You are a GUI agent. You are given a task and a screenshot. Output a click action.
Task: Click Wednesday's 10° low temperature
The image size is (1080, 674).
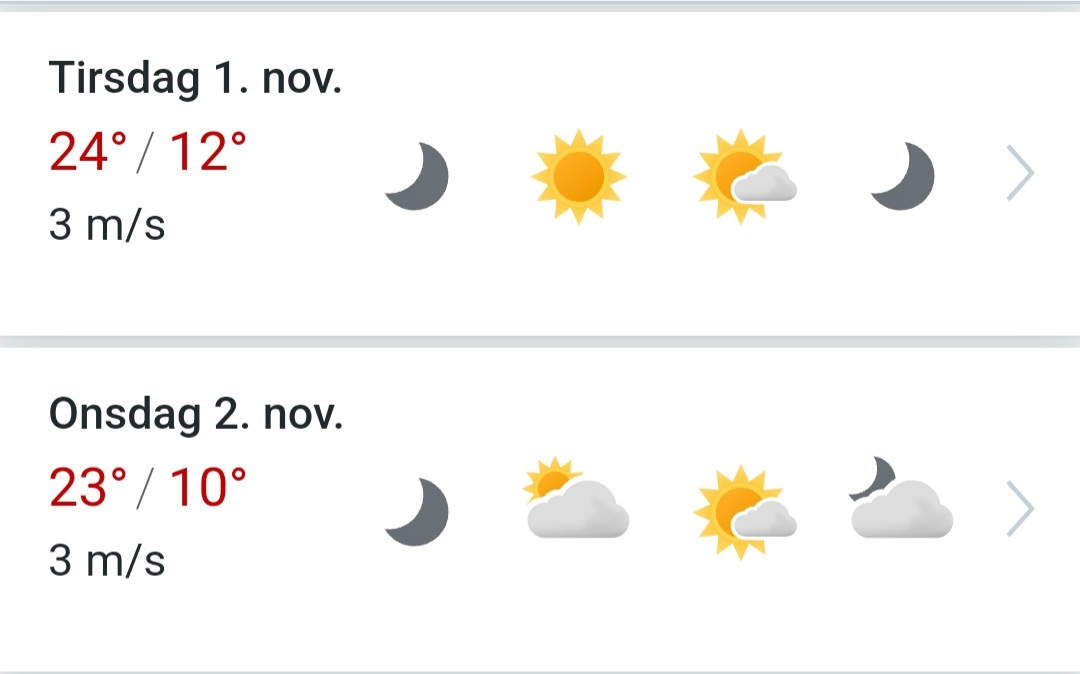207,488
